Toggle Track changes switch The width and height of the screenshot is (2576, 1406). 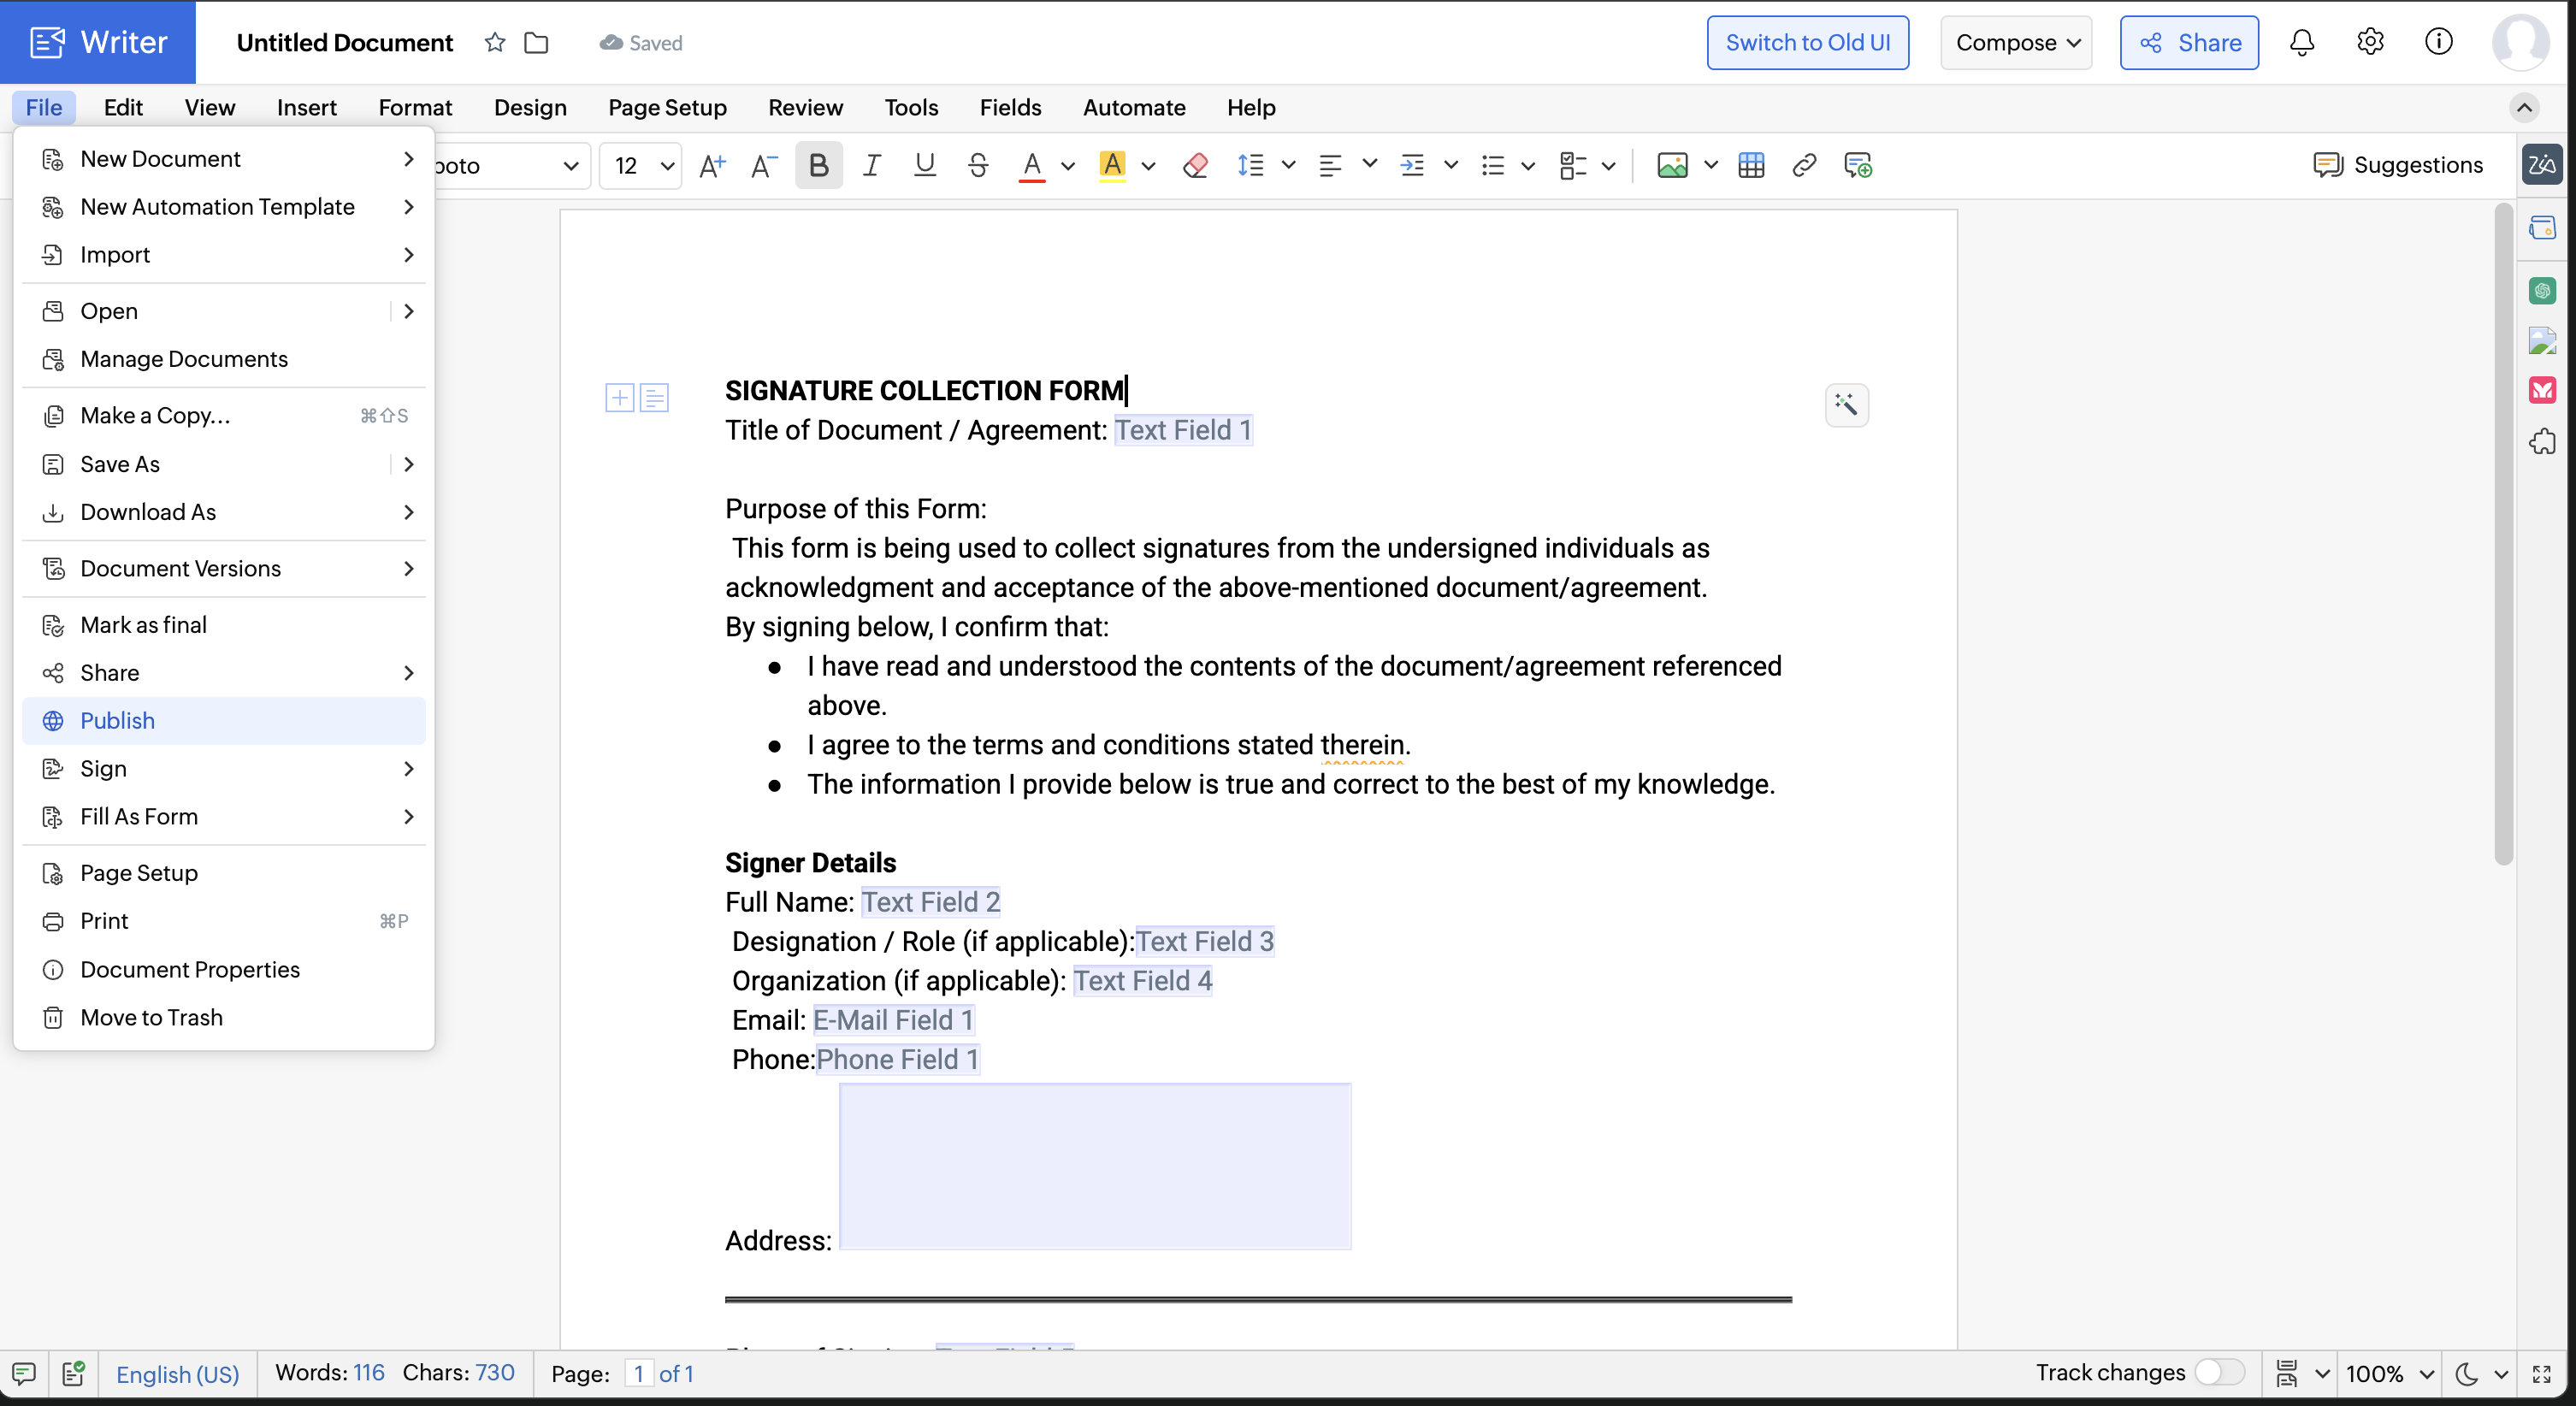click(x=2219, y=1372)
